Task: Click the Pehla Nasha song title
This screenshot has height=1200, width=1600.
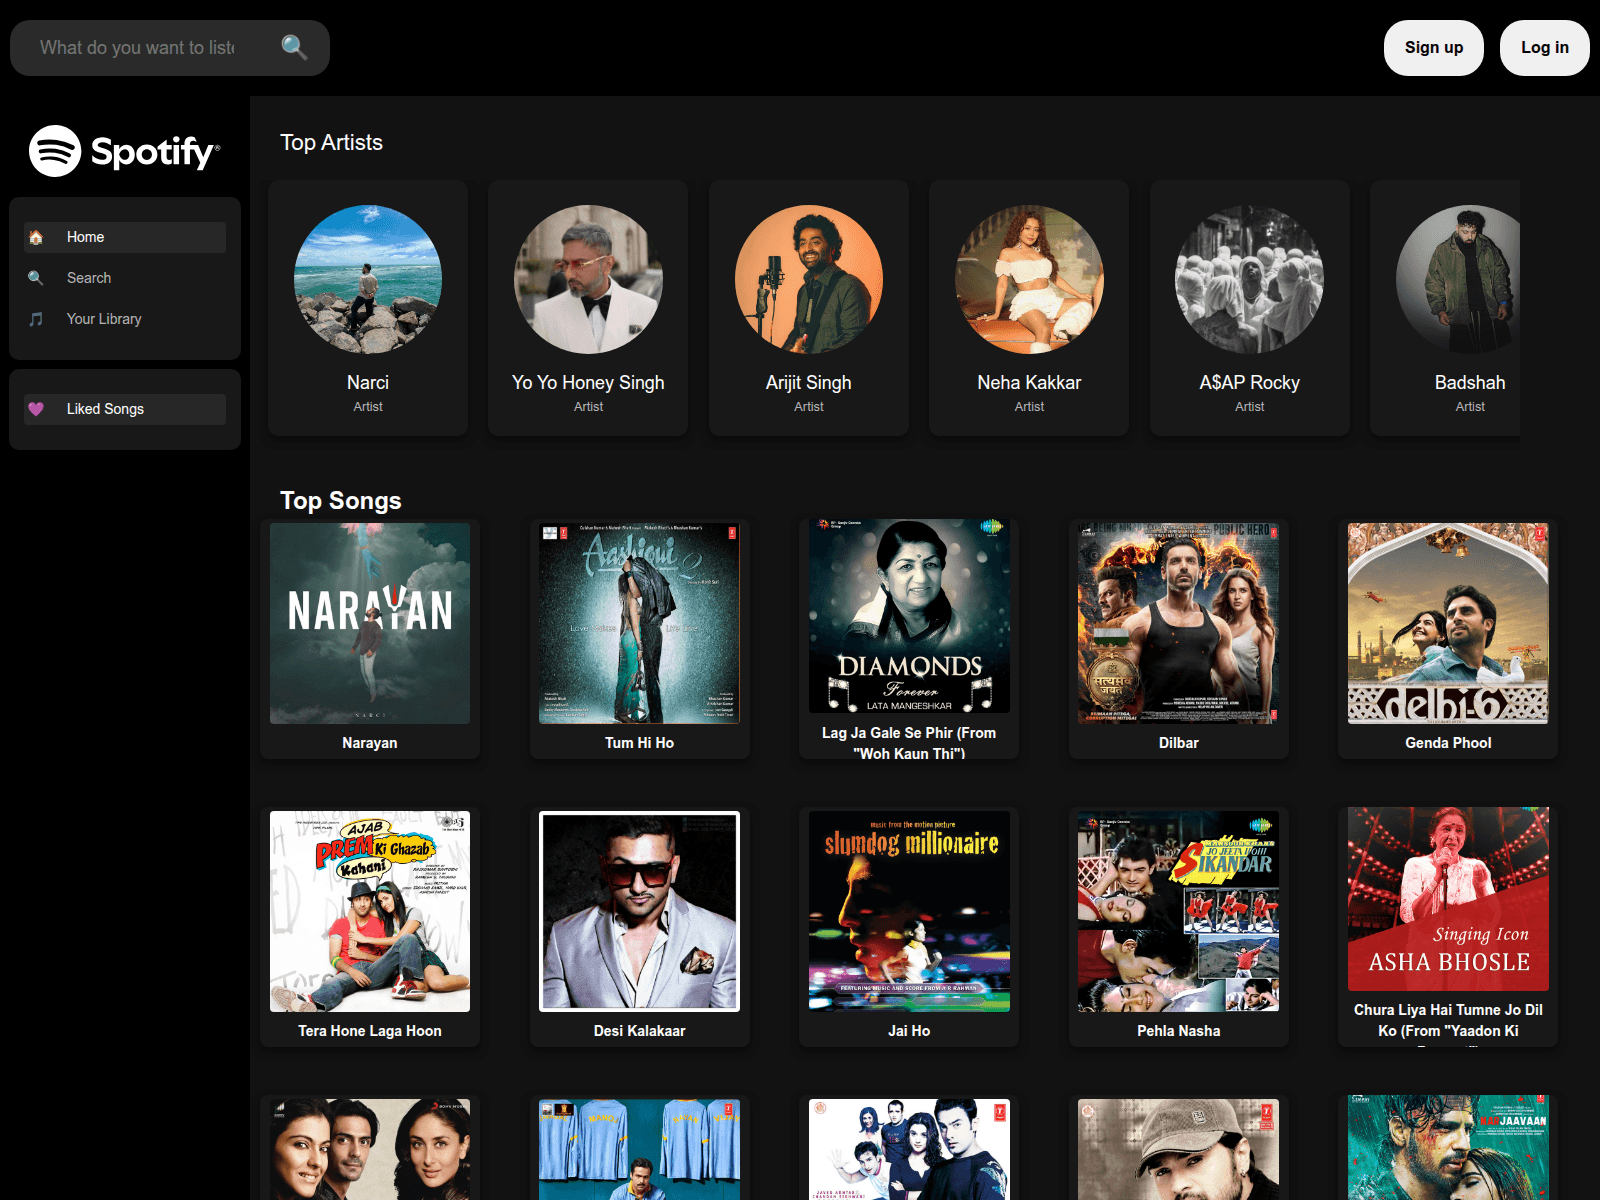Action: pyautogui.click(x=1178, y=1031)
